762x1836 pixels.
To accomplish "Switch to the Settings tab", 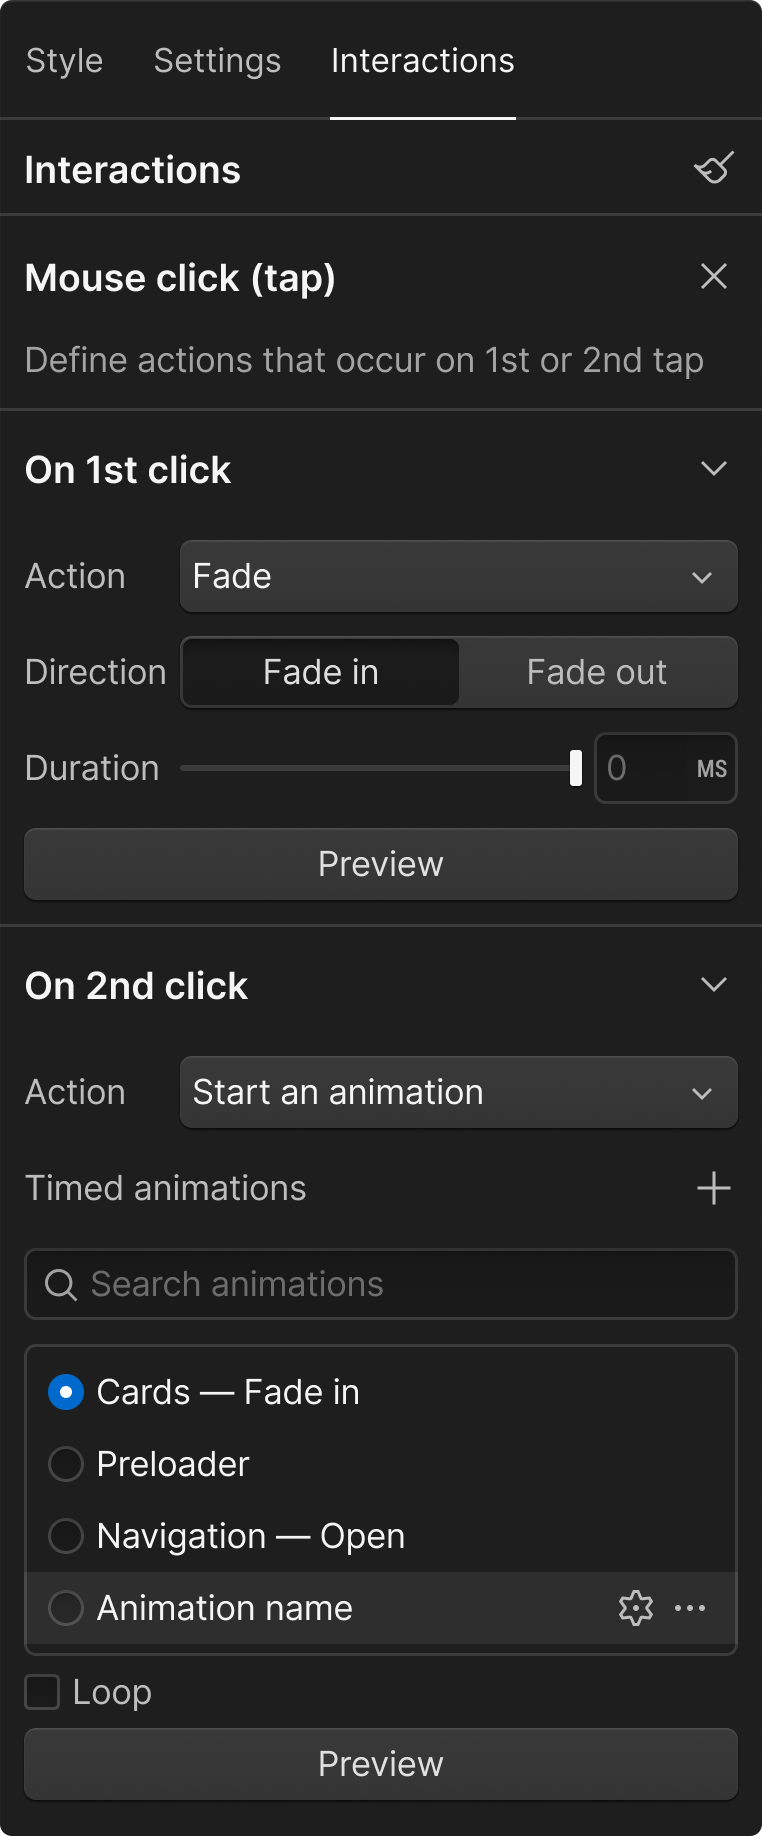I will point(217,60).
